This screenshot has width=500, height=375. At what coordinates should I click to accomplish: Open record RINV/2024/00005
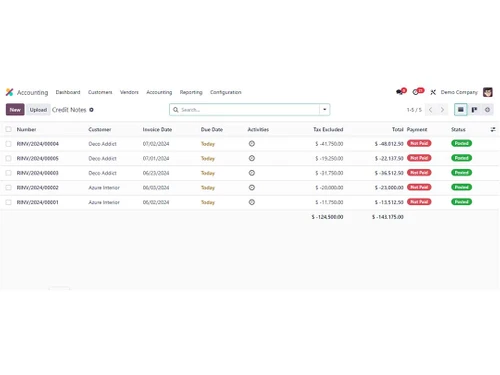point(38,158)
